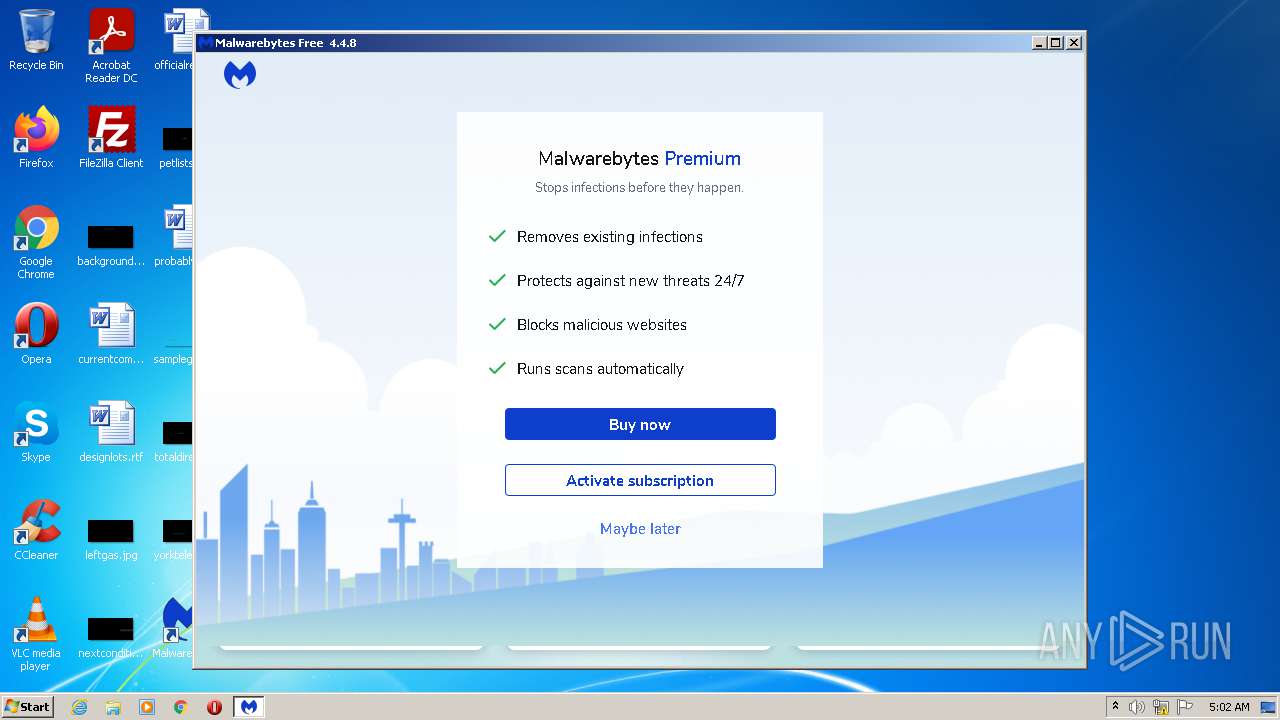
Task: Launch CCleaner desktop shortcut
Action: point(36,530)
